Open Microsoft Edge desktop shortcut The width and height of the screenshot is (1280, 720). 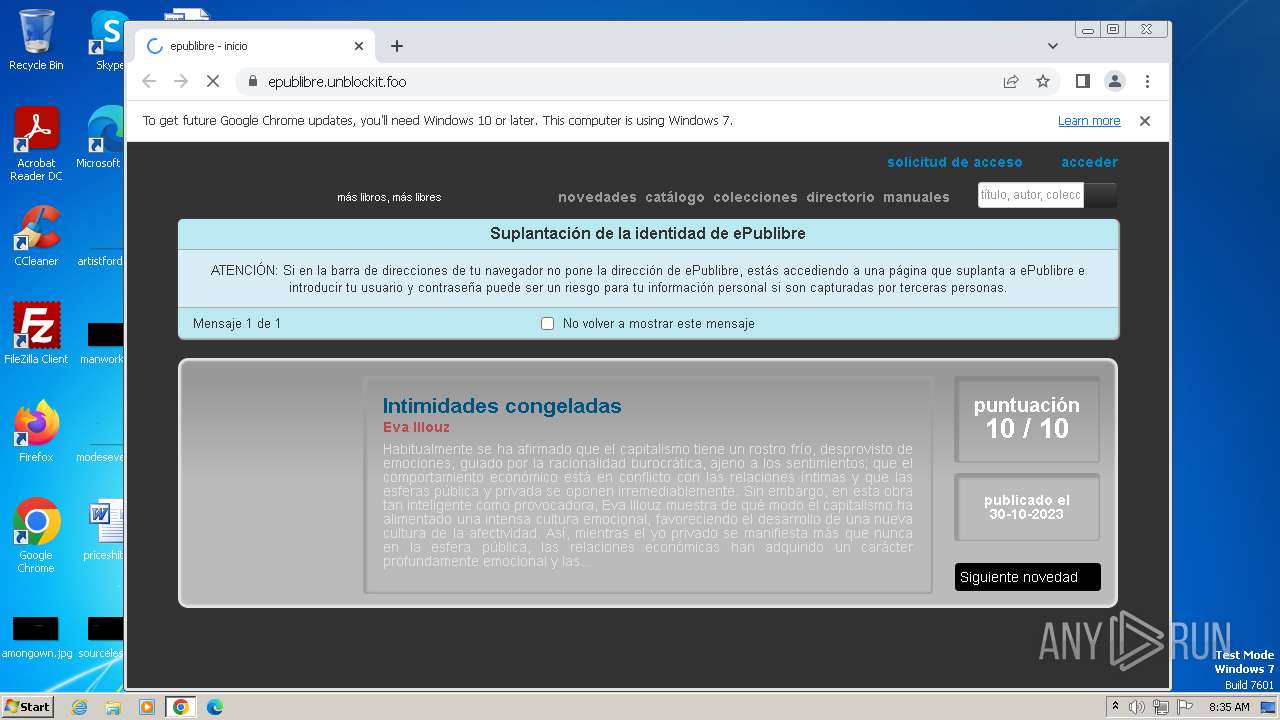(x=100, y=138)
